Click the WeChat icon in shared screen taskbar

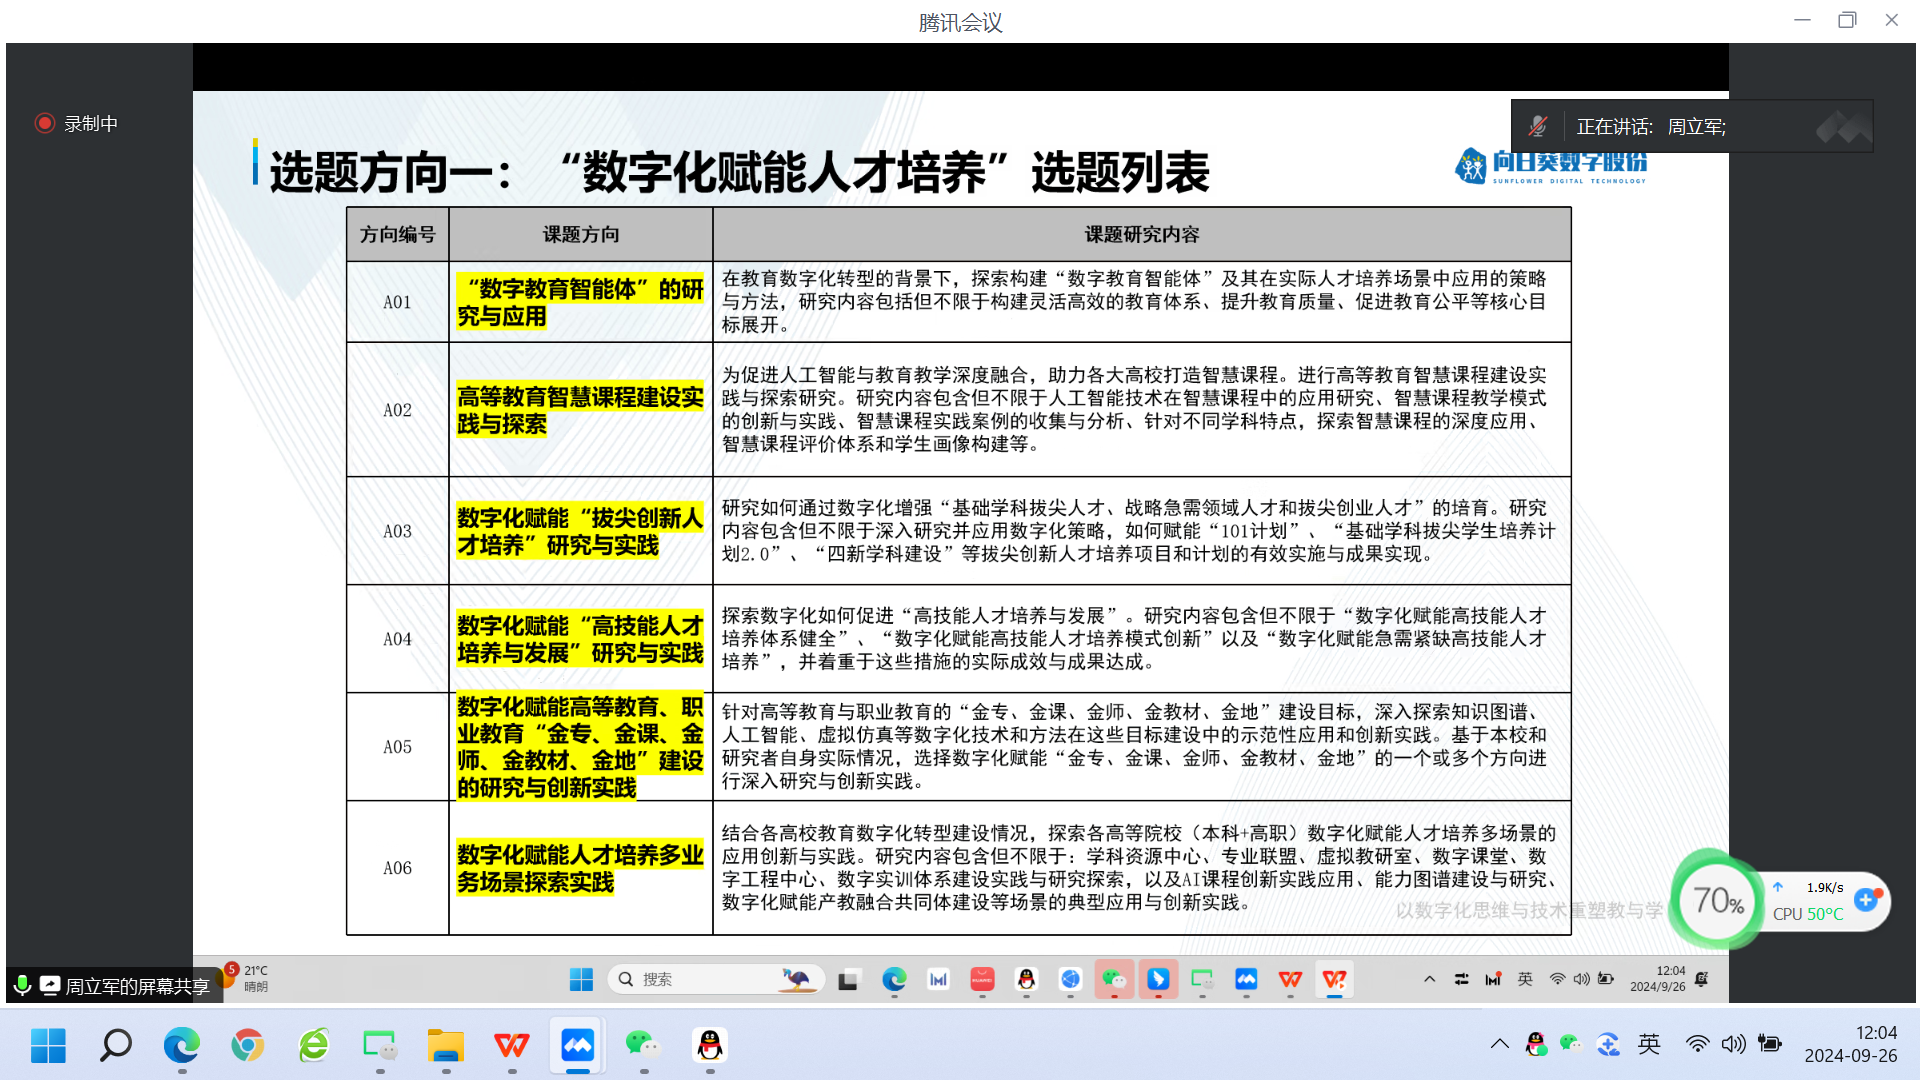1114,979
